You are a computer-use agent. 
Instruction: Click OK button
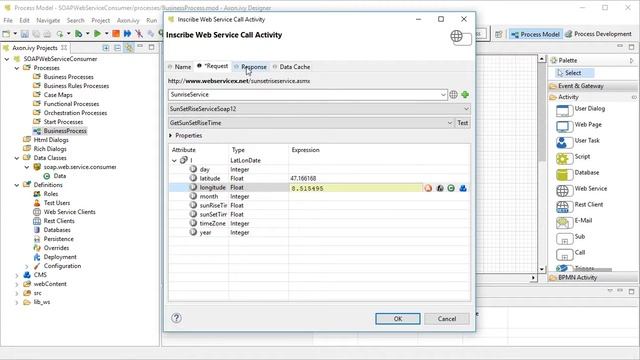pyautogui.click(x=398, y=319)
